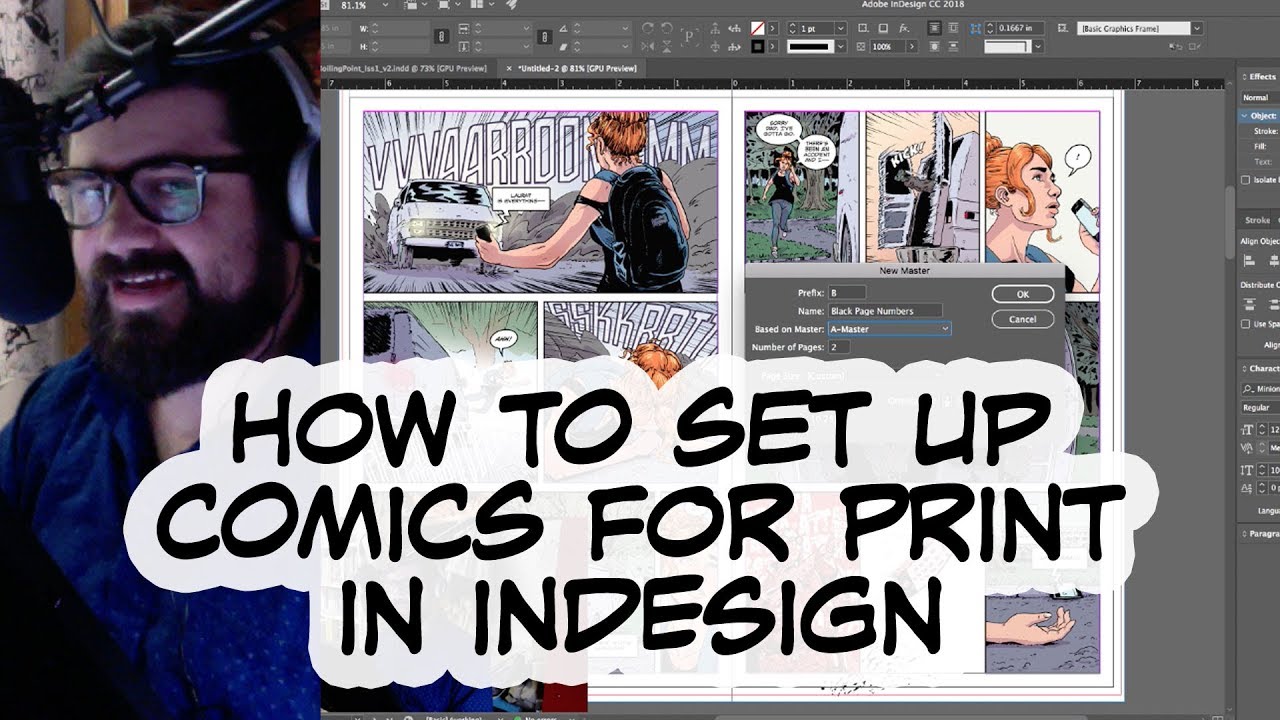Click the Prefix field containing B

[x=847, y=292]
